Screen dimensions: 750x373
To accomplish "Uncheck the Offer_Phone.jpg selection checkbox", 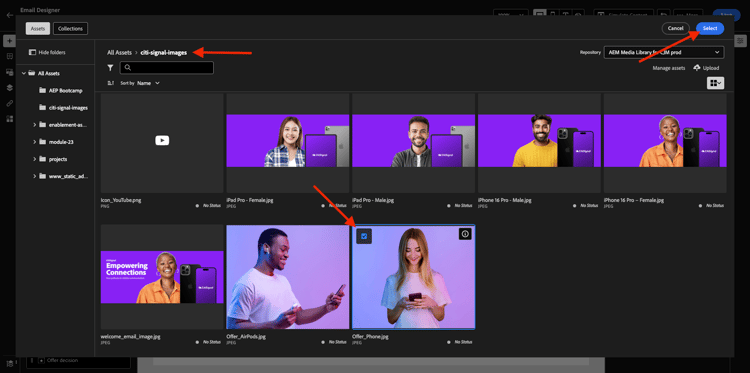I will click(x=364, y=236).
